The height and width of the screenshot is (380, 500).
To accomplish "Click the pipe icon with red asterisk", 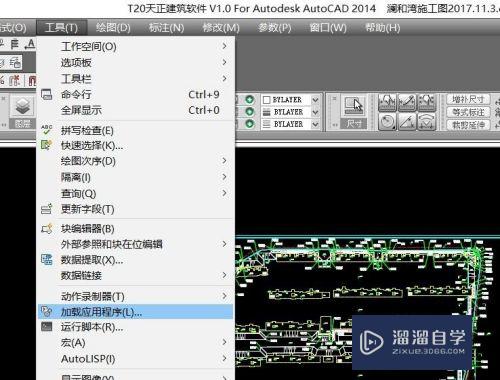I will point(14,80).
